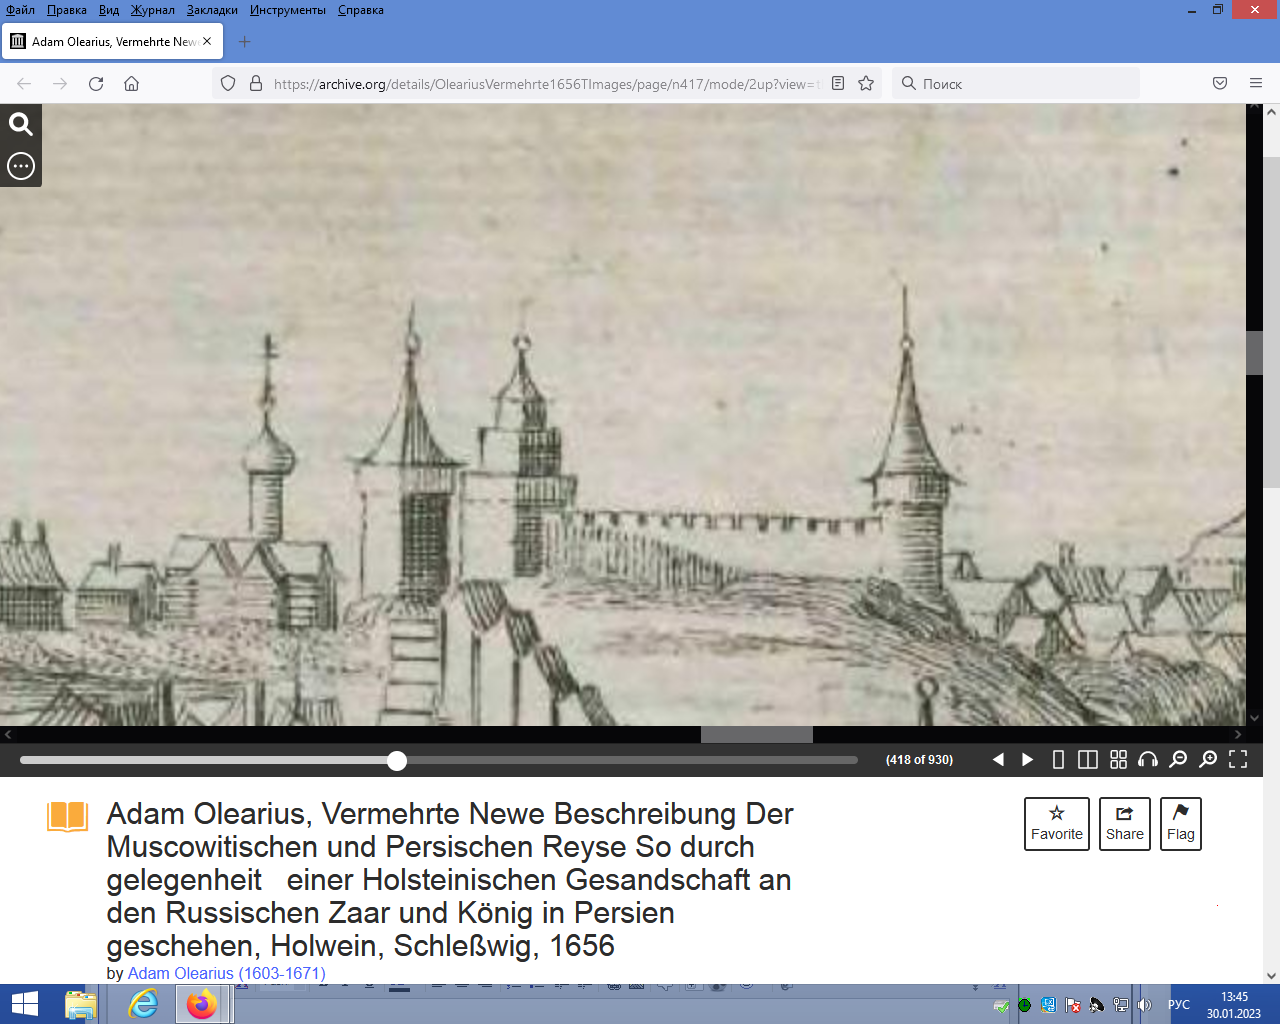Open Adam Olearius (1603-1671) author link

226,973
